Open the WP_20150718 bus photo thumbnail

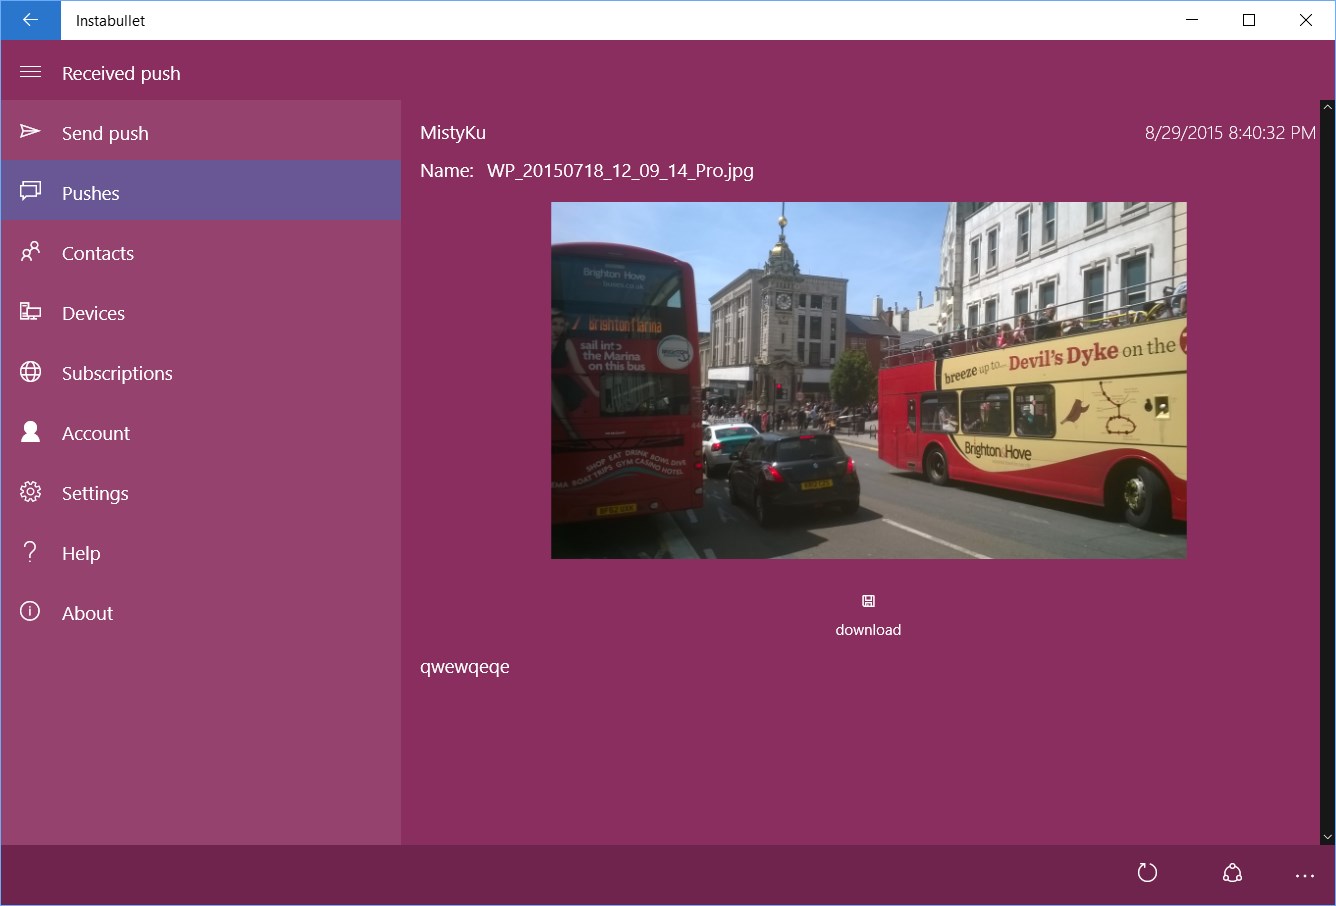[868, 379]
